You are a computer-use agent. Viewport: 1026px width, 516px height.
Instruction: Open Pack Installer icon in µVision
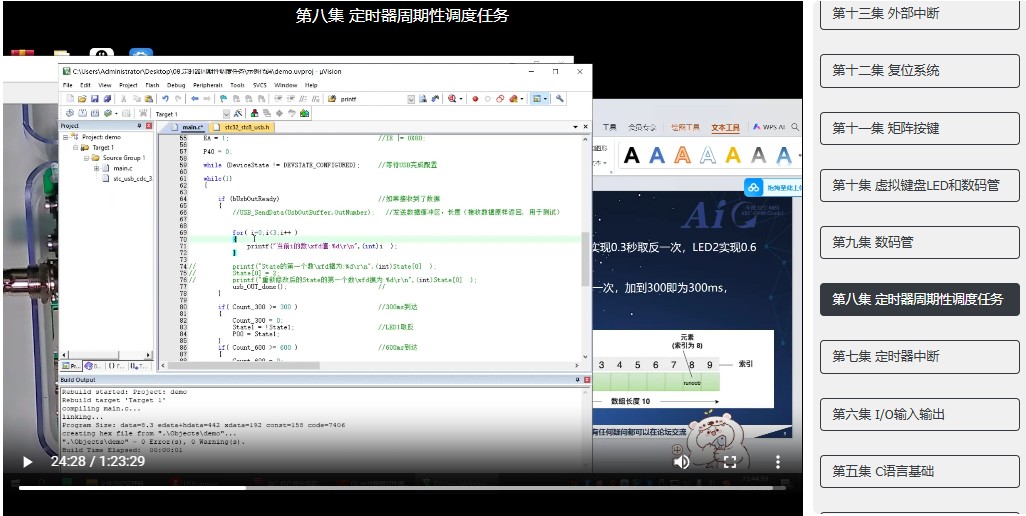(x=304, y=114)
